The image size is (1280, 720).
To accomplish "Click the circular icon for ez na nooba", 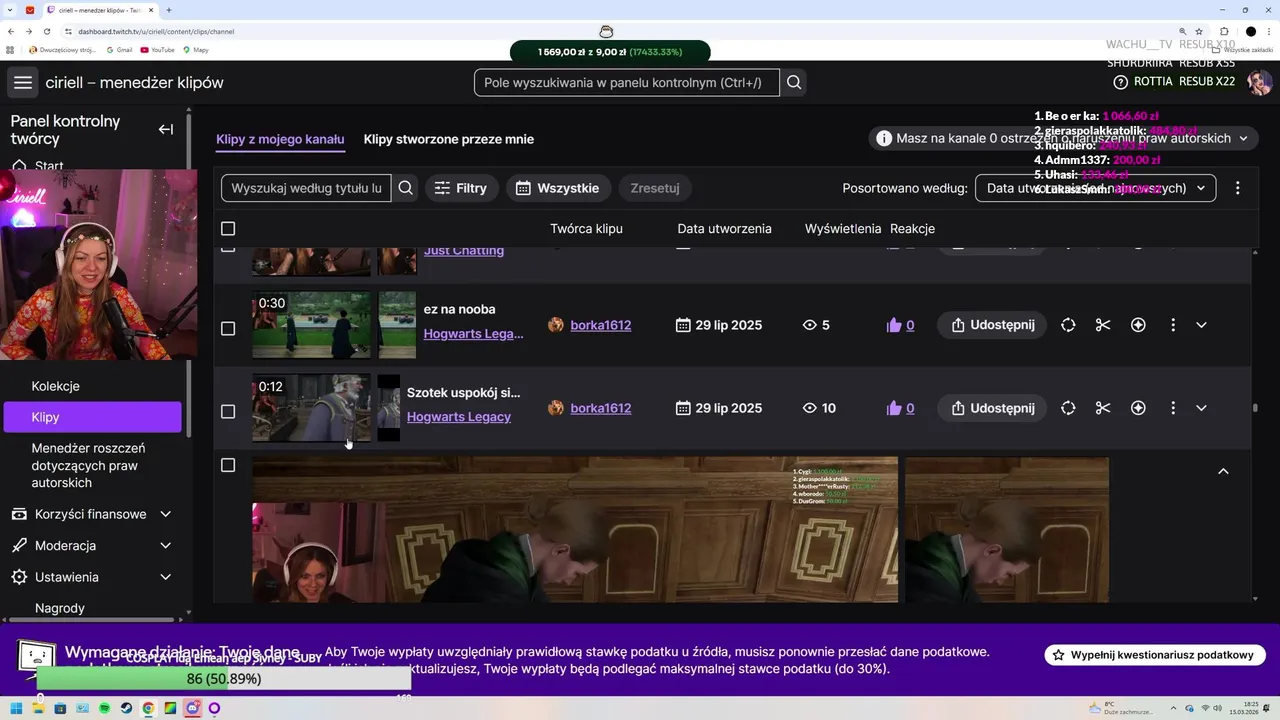I will [x=1068, y=325].
